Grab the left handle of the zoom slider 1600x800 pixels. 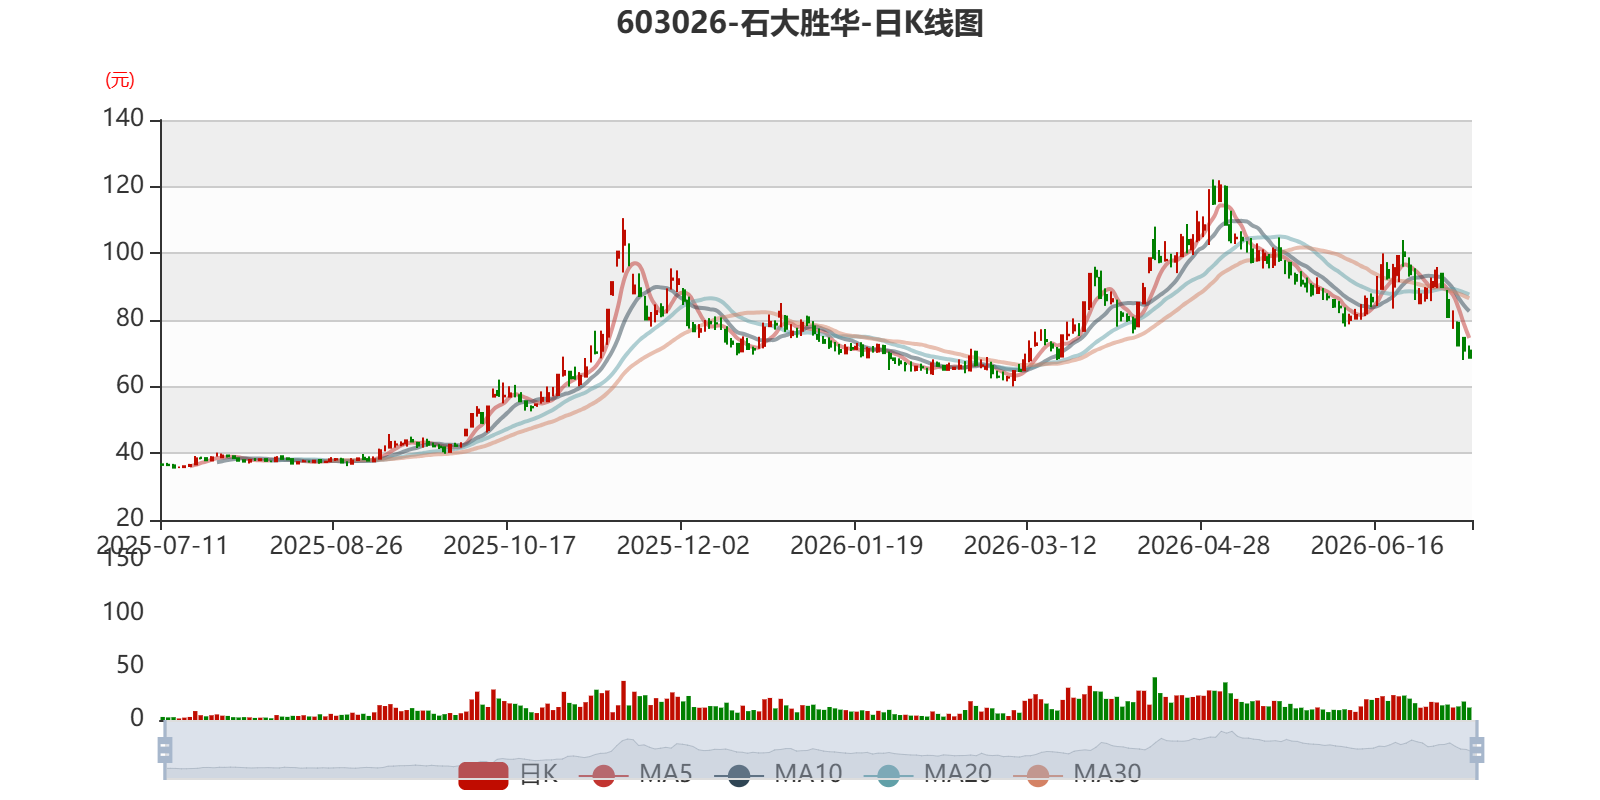click(165, 750)
